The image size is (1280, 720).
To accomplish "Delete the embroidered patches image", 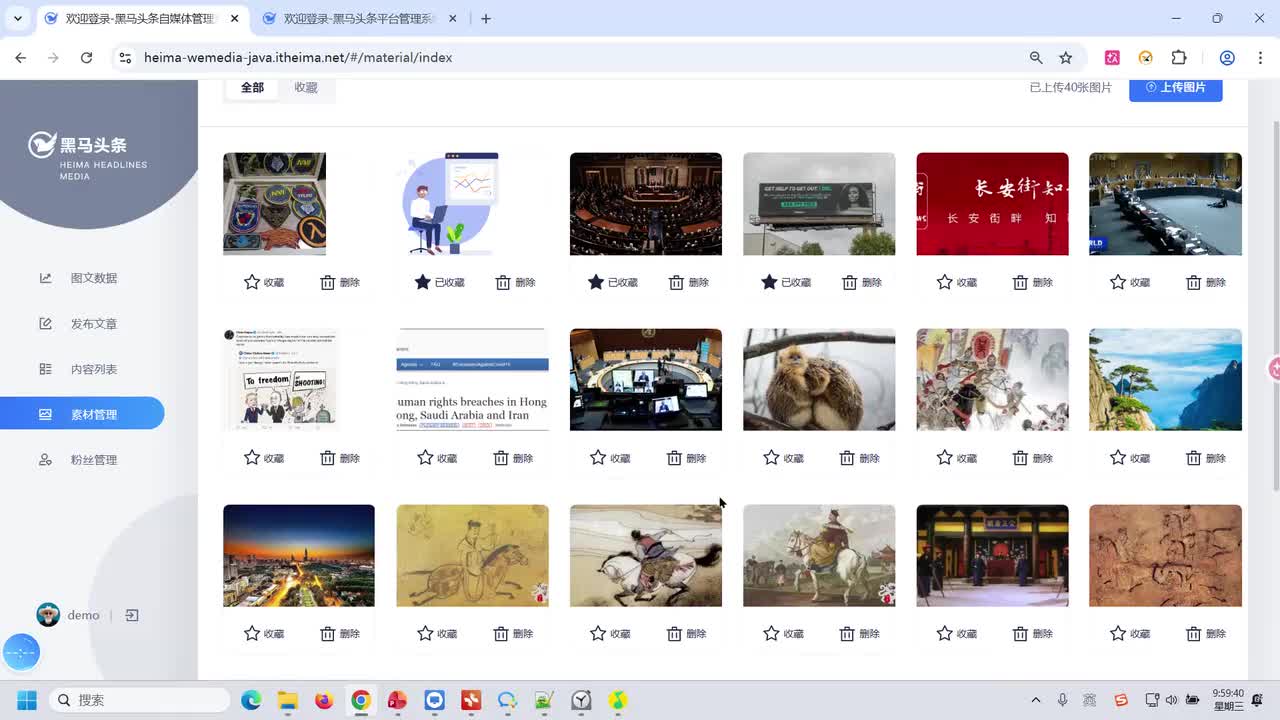I will (x=340, y=282).
